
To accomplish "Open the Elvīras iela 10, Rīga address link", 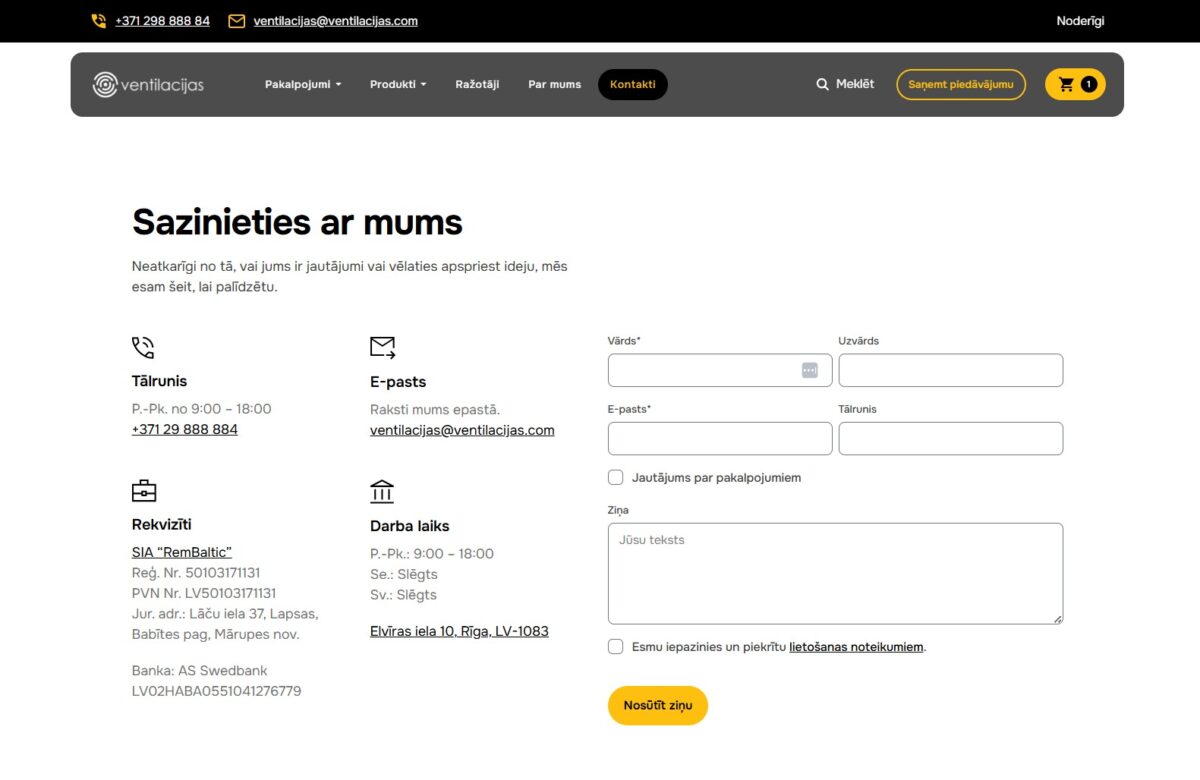I will coord(459,632).
